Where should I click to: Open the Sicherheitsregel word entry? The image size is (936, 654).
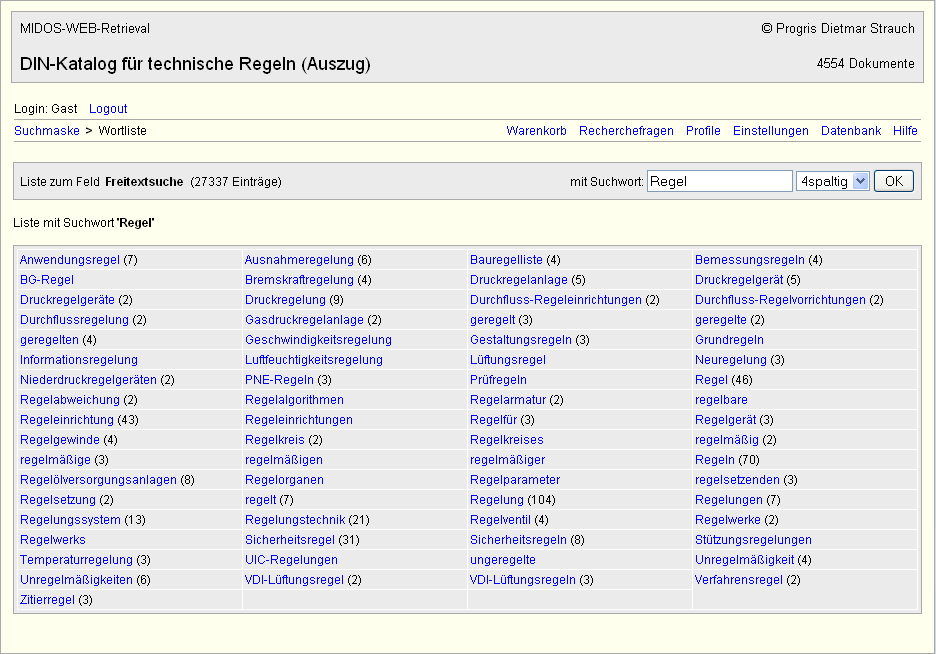(290, 540)
